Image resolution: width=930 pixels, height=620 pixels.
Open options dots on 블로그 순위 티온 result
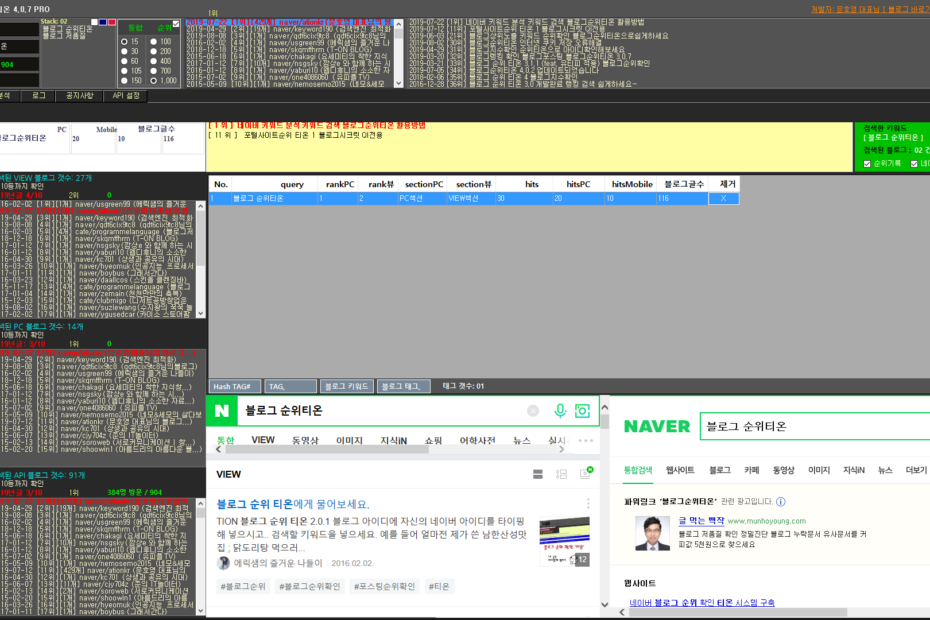point(588,504)
